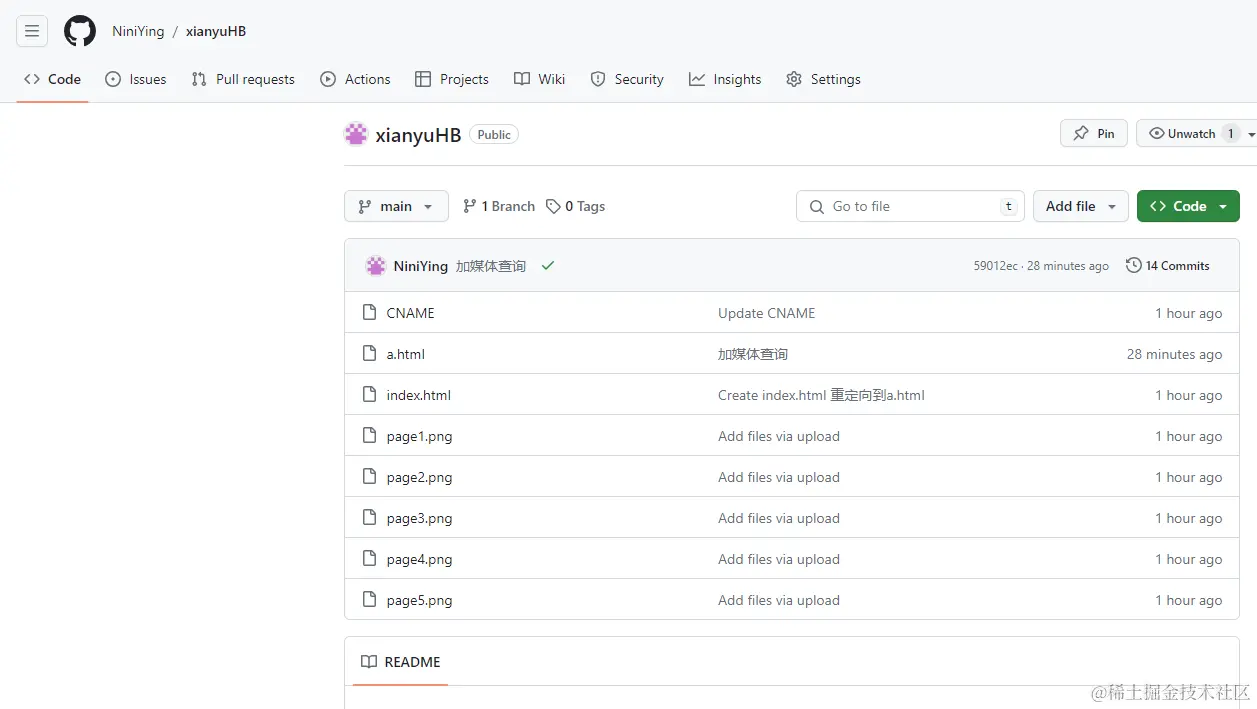Click the file icon next to a.html
This screenshot has height=709, width=1257.
[x=370, y=354]
